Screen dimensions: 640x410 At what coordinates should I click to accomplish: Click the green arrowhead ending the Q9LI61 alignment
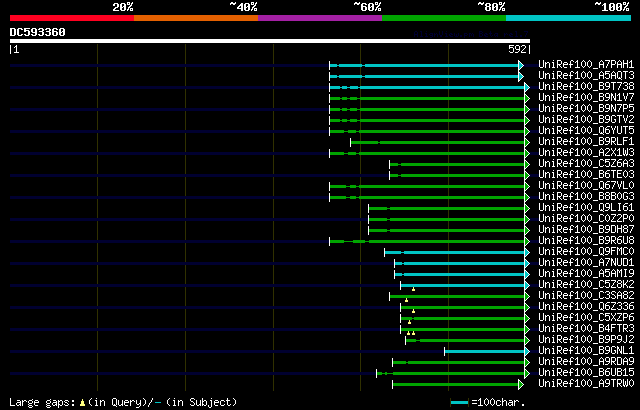click(x=527, y=208)
